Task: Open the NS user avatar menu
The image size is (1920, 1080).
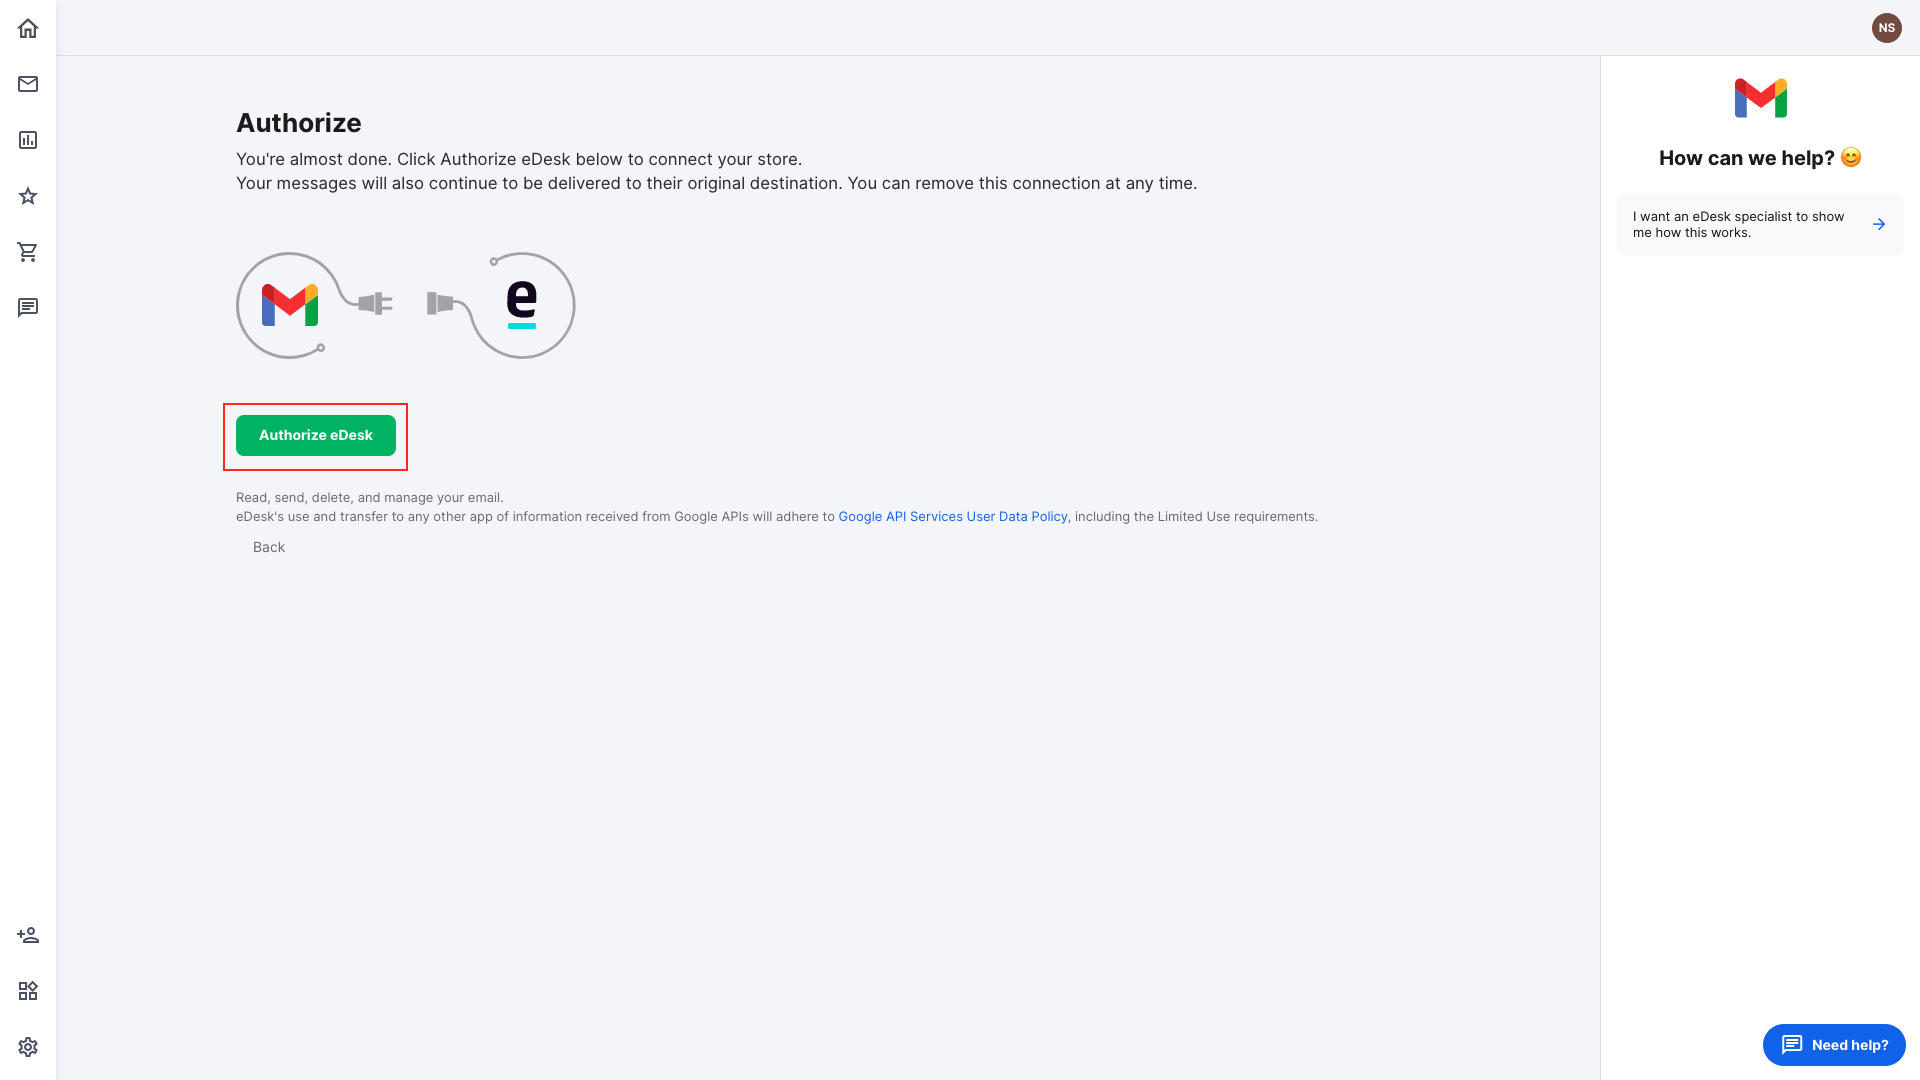Action: coord(1886,28)
